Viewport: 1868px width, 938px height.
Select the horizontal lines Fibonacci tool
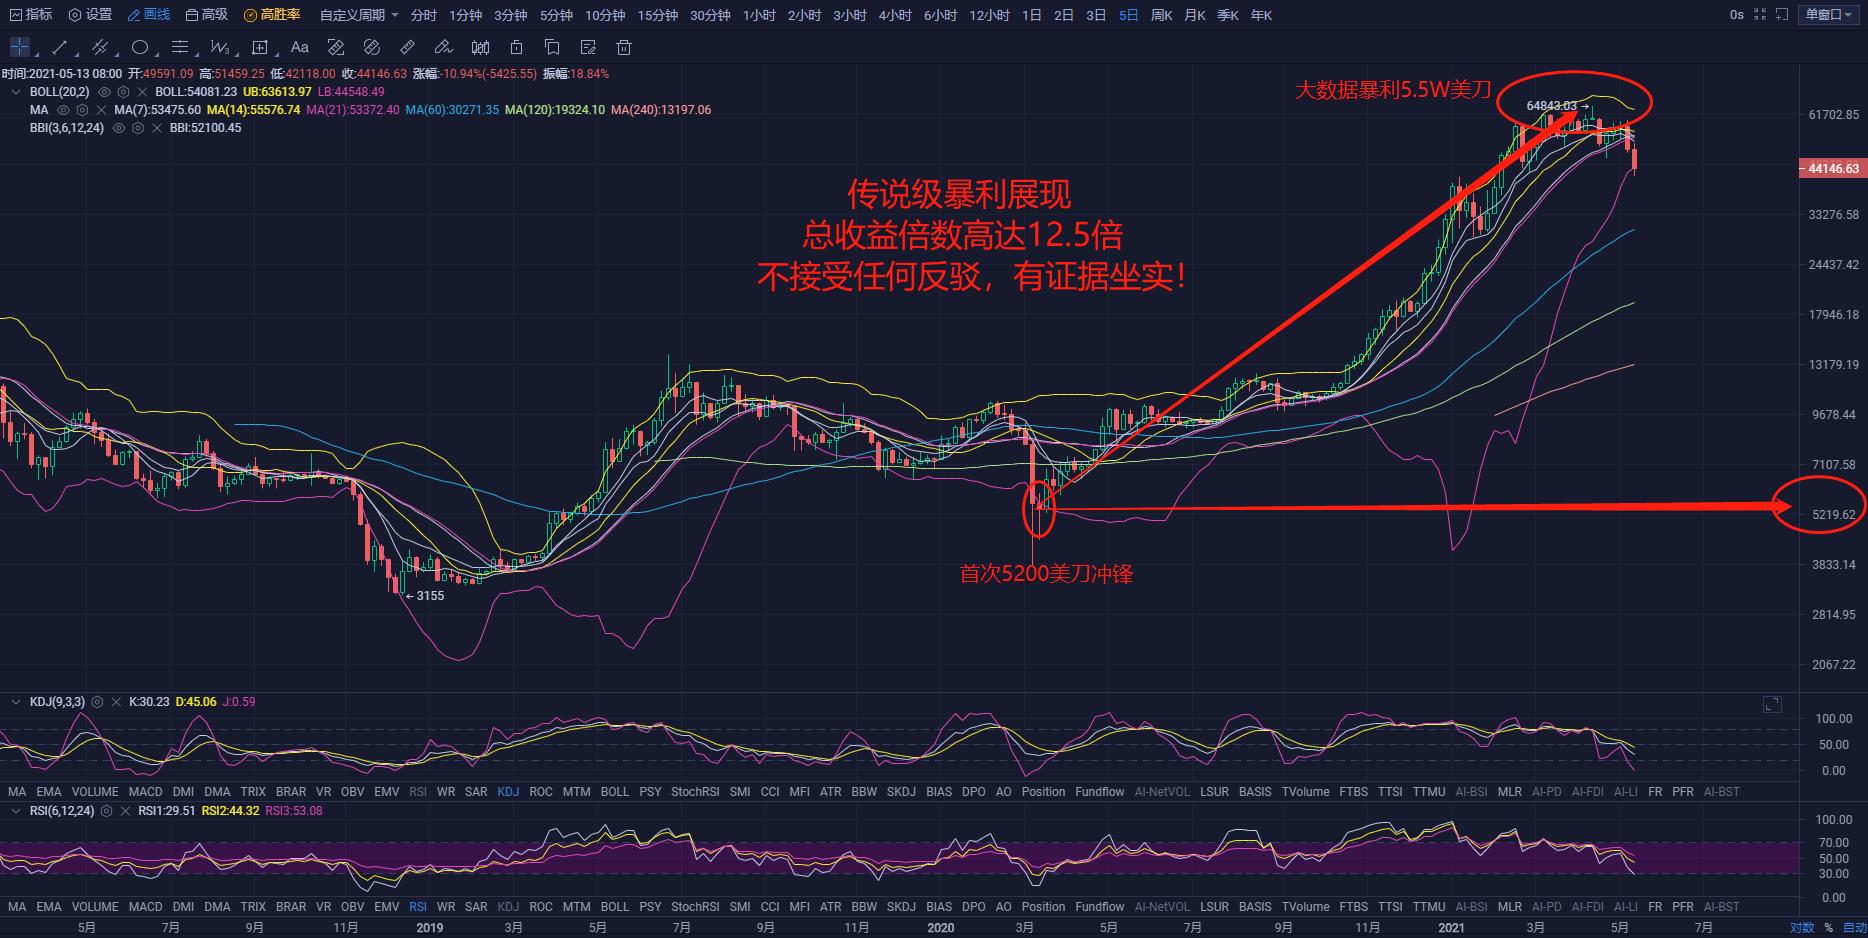(180, 47)
